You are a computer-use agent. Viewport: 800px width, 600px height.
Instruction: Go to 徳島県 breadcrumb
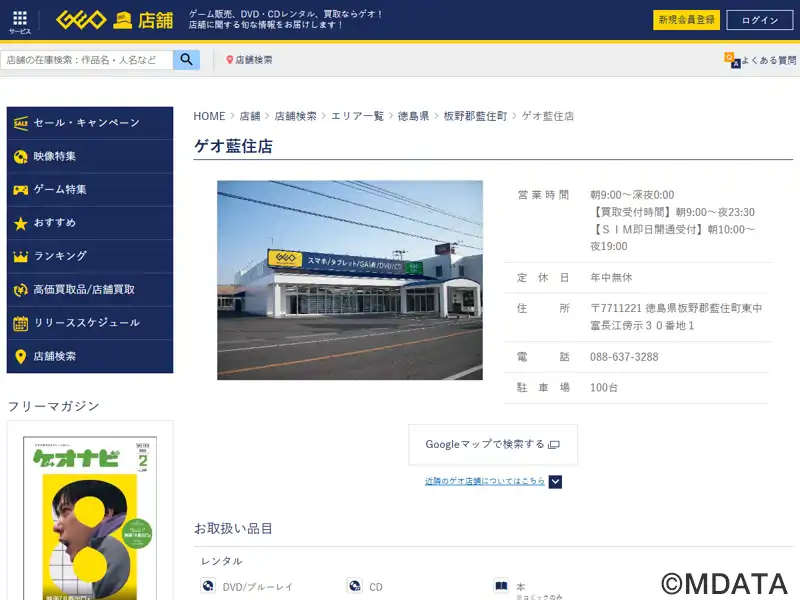[413, 116]
